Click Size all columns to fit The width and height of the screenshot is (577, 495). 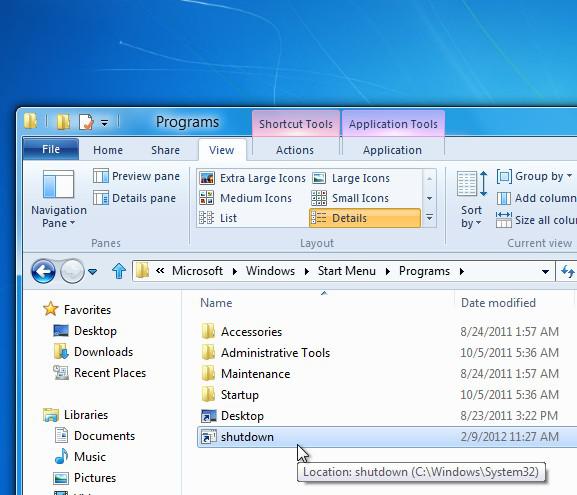point(536,220)
